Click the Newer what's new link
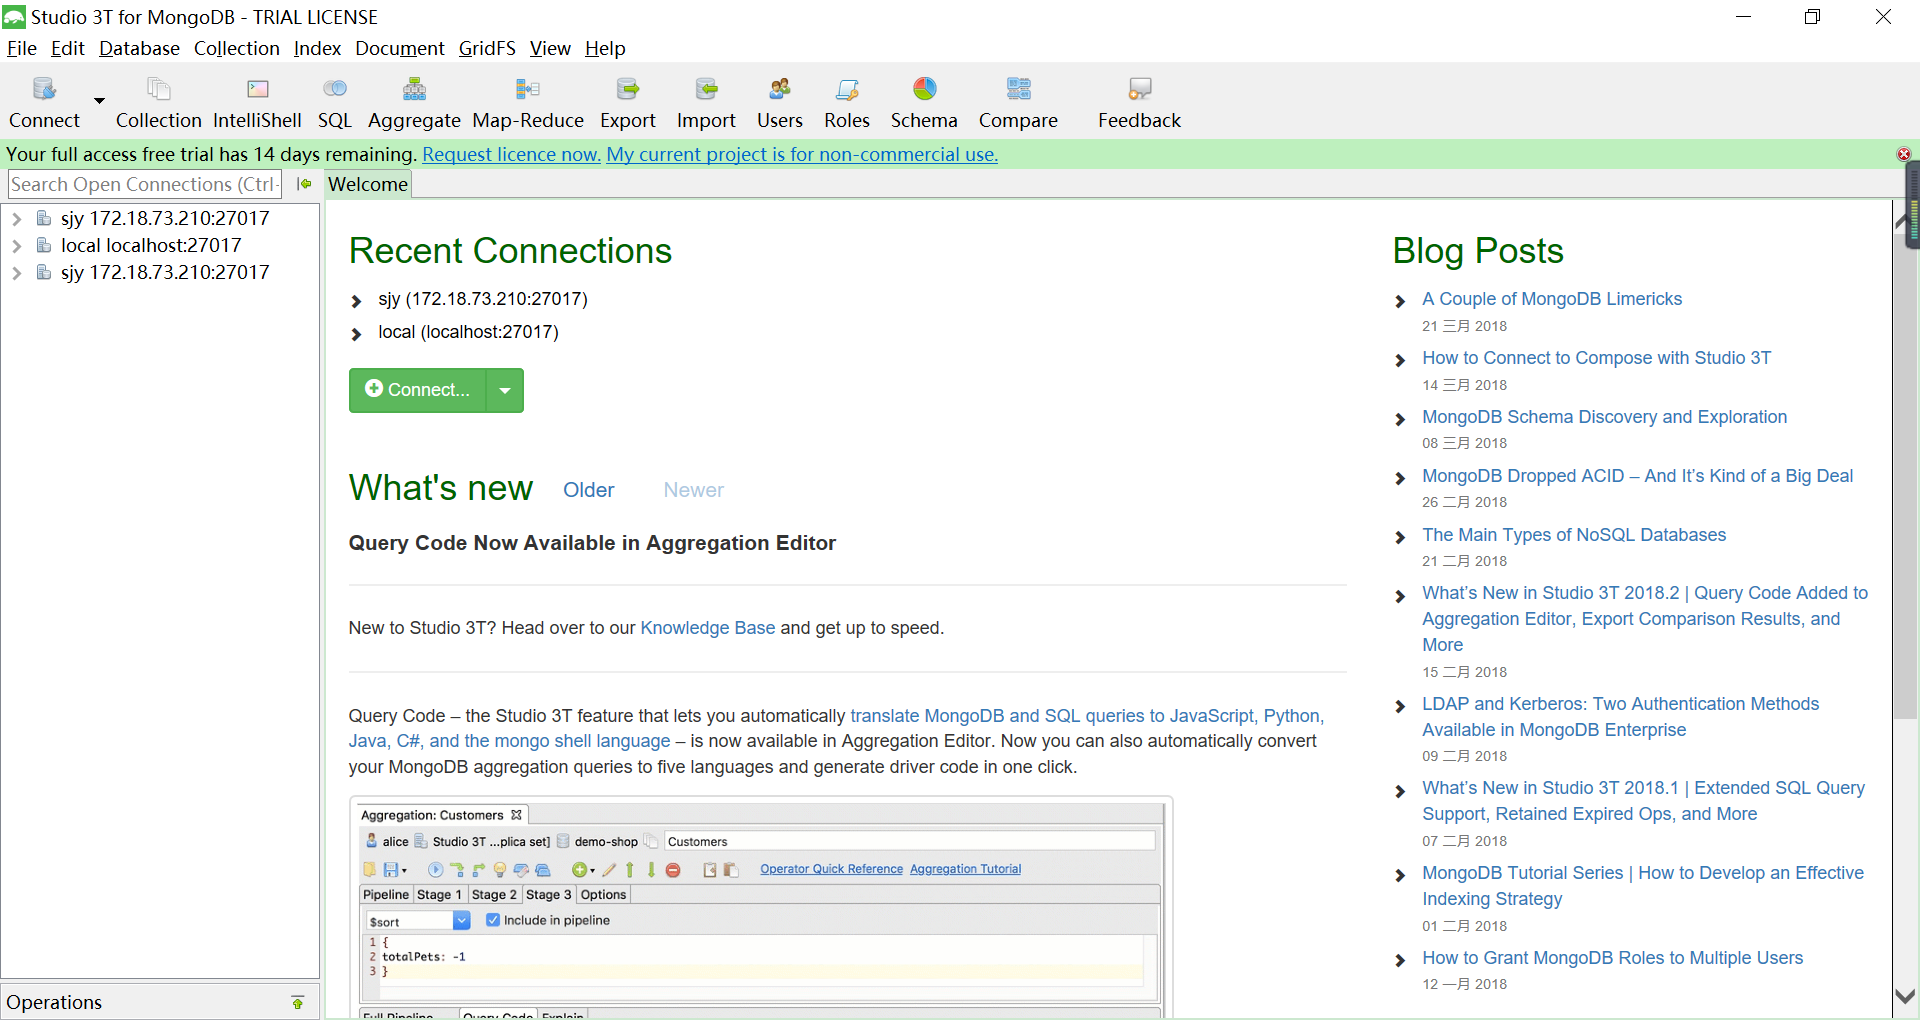Viewport: 1920px width, 1020px height. 693,490
